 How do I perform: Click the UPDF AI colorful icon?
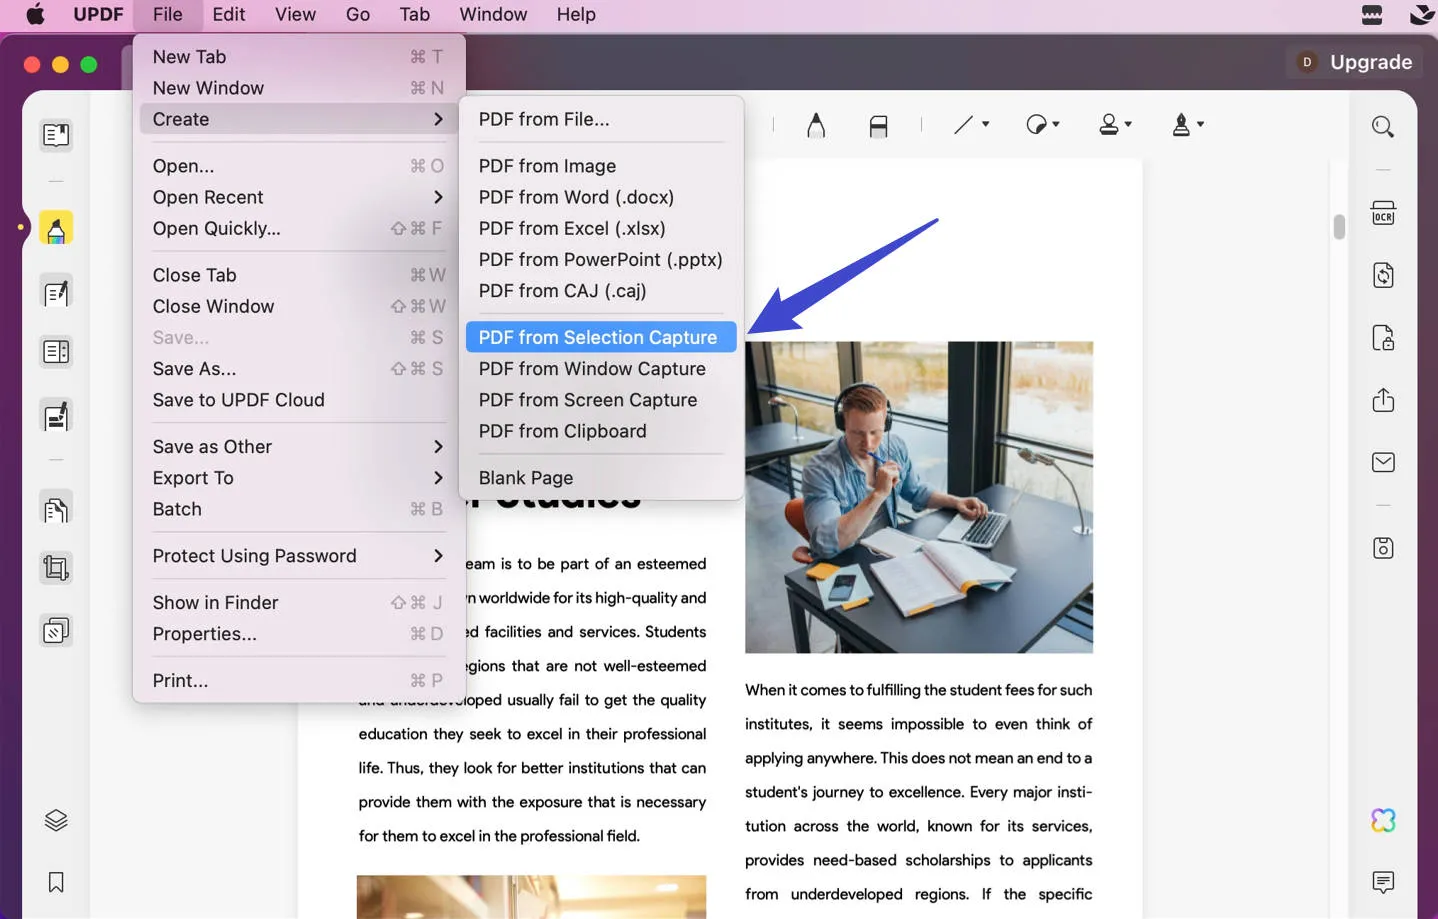coord(1383,819)
